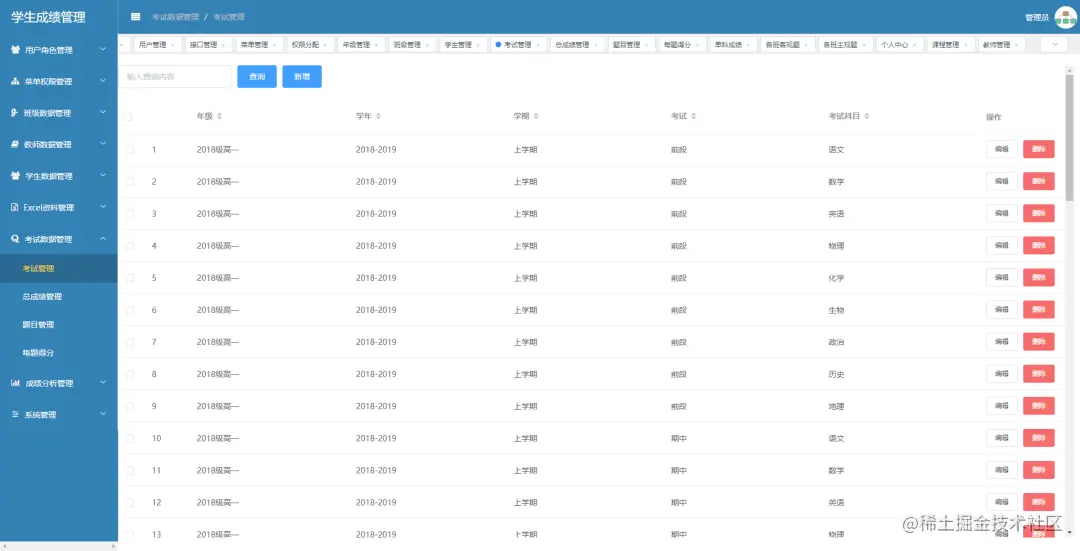This screenshot has height=551, width=1080.
Task: Click red 删除 button for row 9 地理
Action: click(x=1039, y=406)
